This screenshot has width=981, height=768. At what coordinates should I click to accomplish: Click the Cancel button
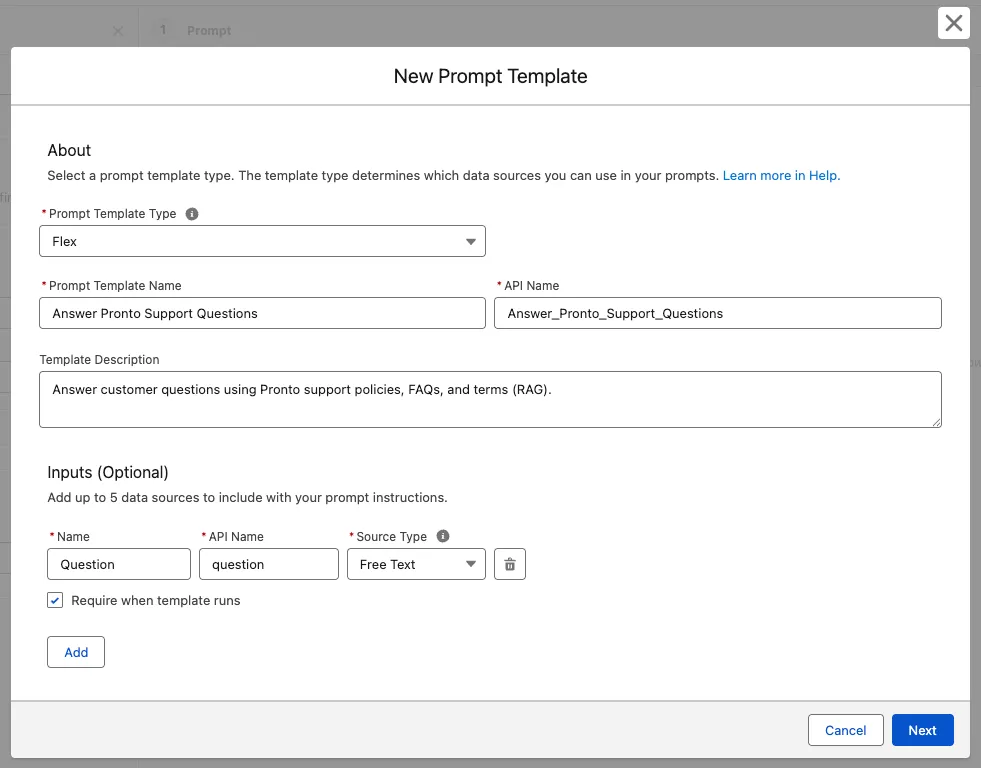(x=845, y=730)
